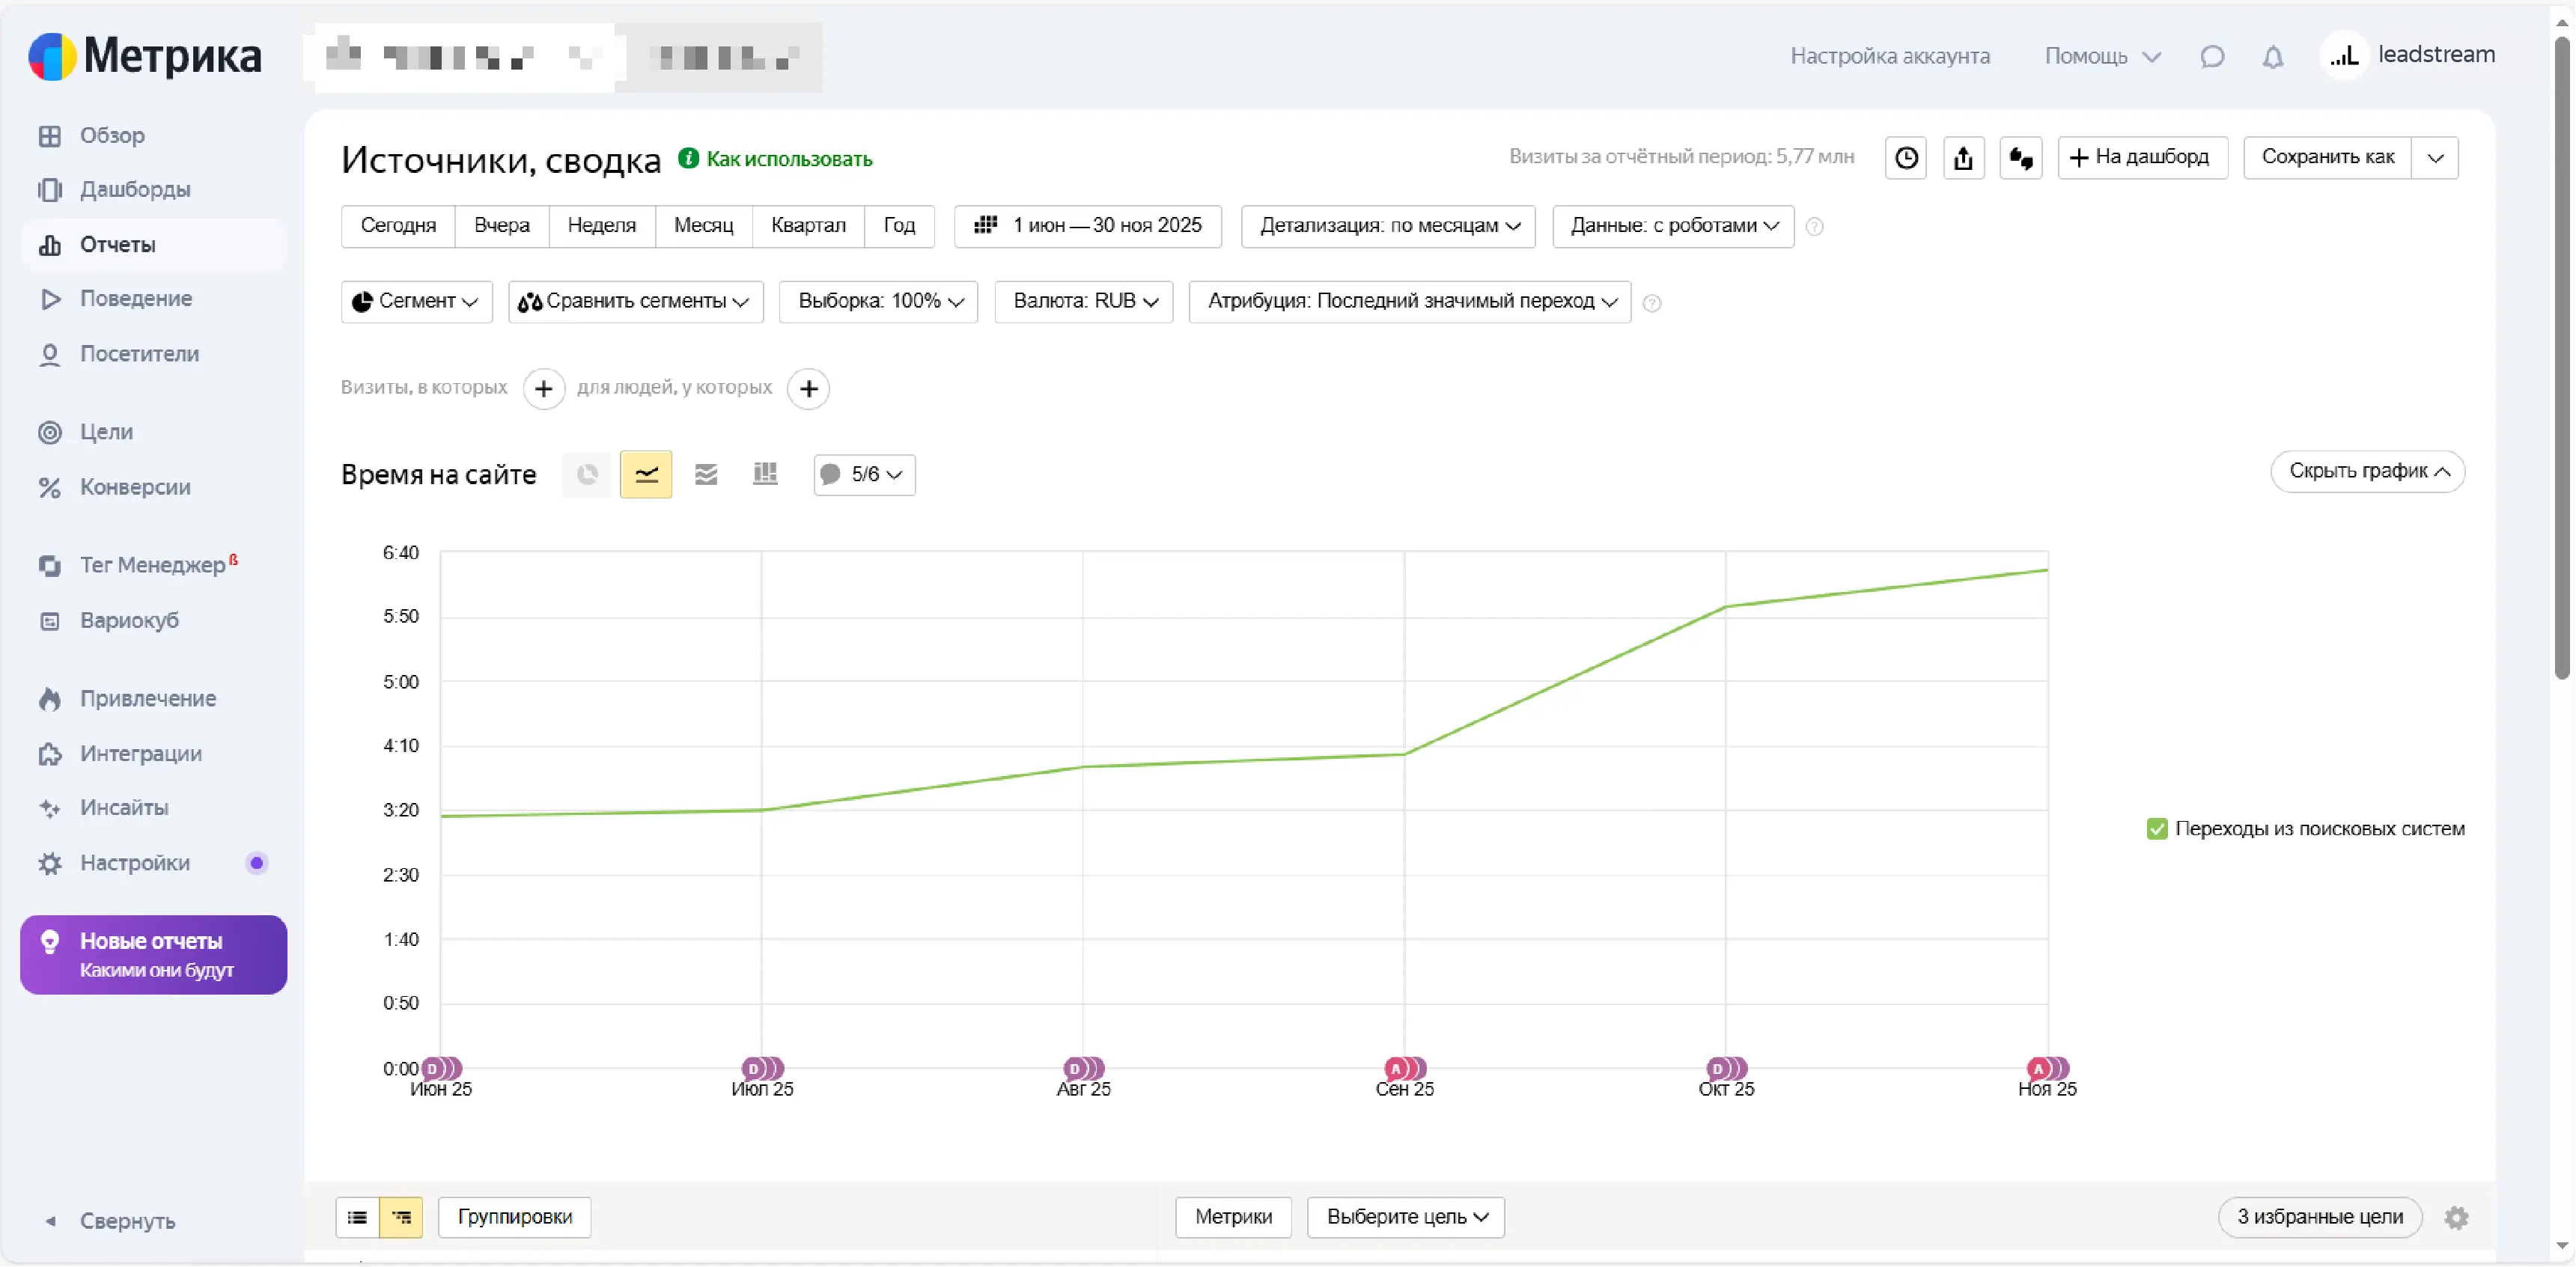Screen dimensions: 2576x1267
Task: Switch table to tree view
Action: pyautogui.click(x=401, y=1217)
